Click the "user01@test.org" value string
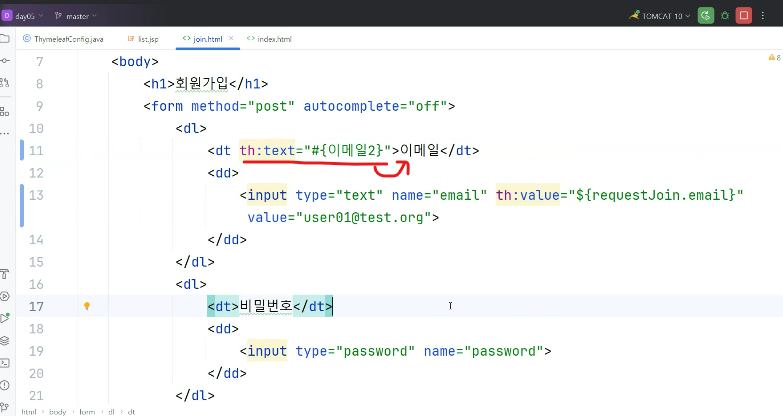783x416 pixels. [364, 217]
